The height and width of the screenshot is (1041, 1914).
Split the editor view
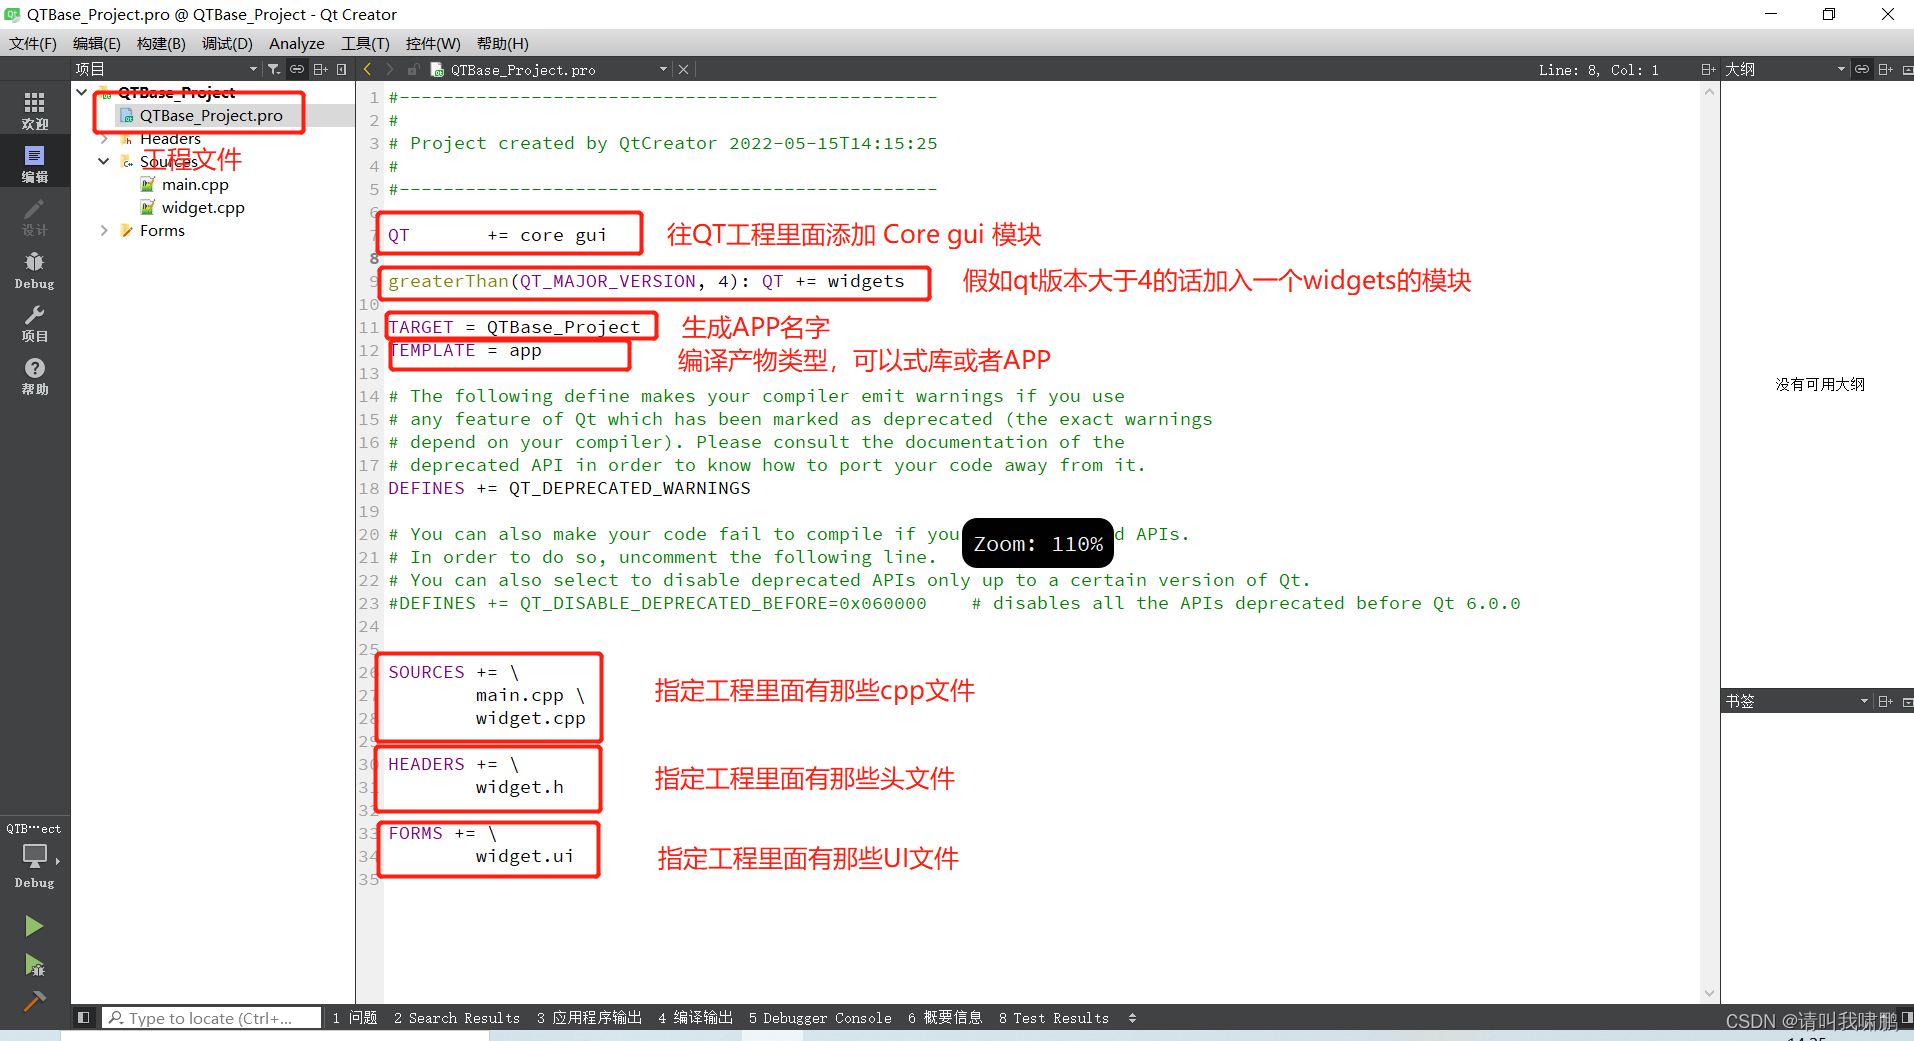click(x=1708, y=69)
